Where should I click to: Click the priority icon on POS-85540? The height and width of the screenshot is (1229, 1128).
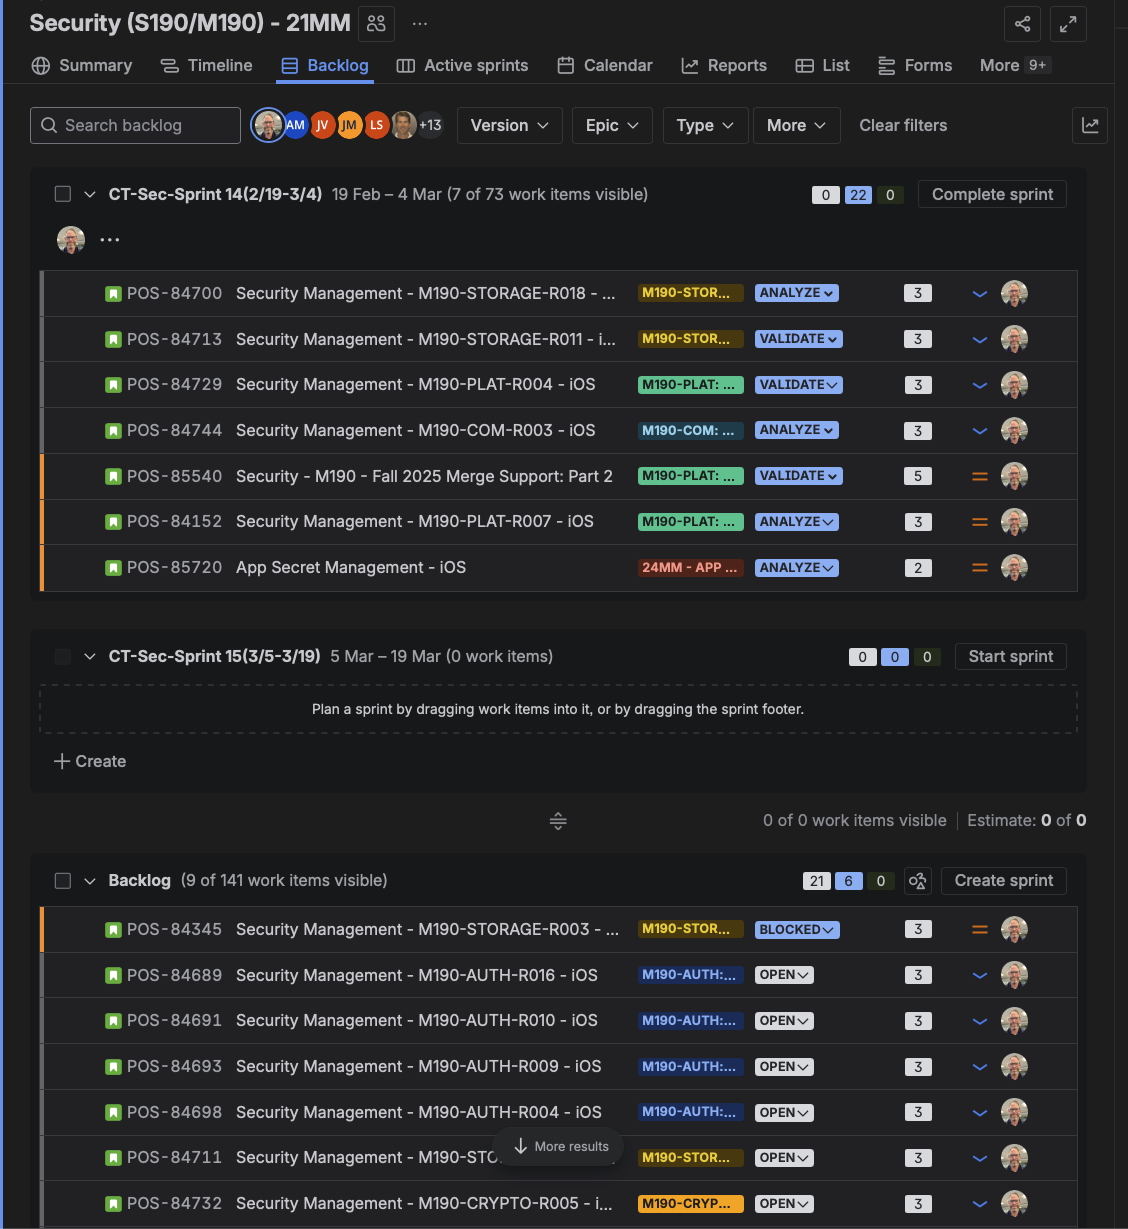click(x=980, y=477)
